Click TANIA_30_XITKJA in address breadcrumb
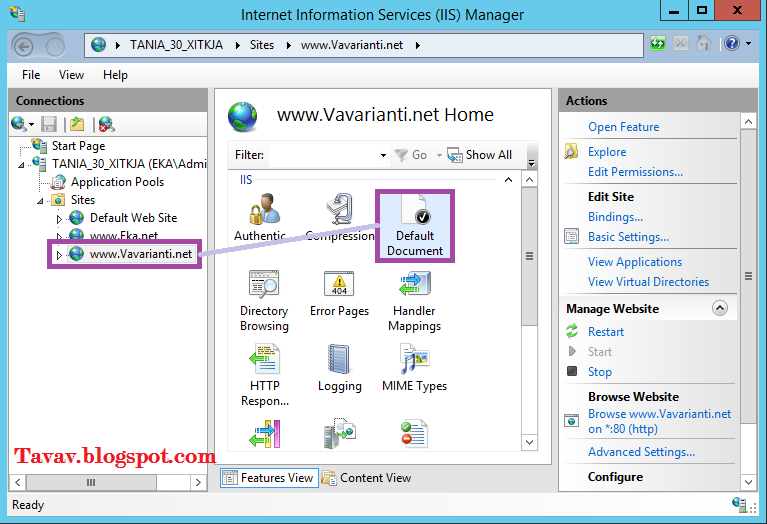767x524 pixels. 176,45
